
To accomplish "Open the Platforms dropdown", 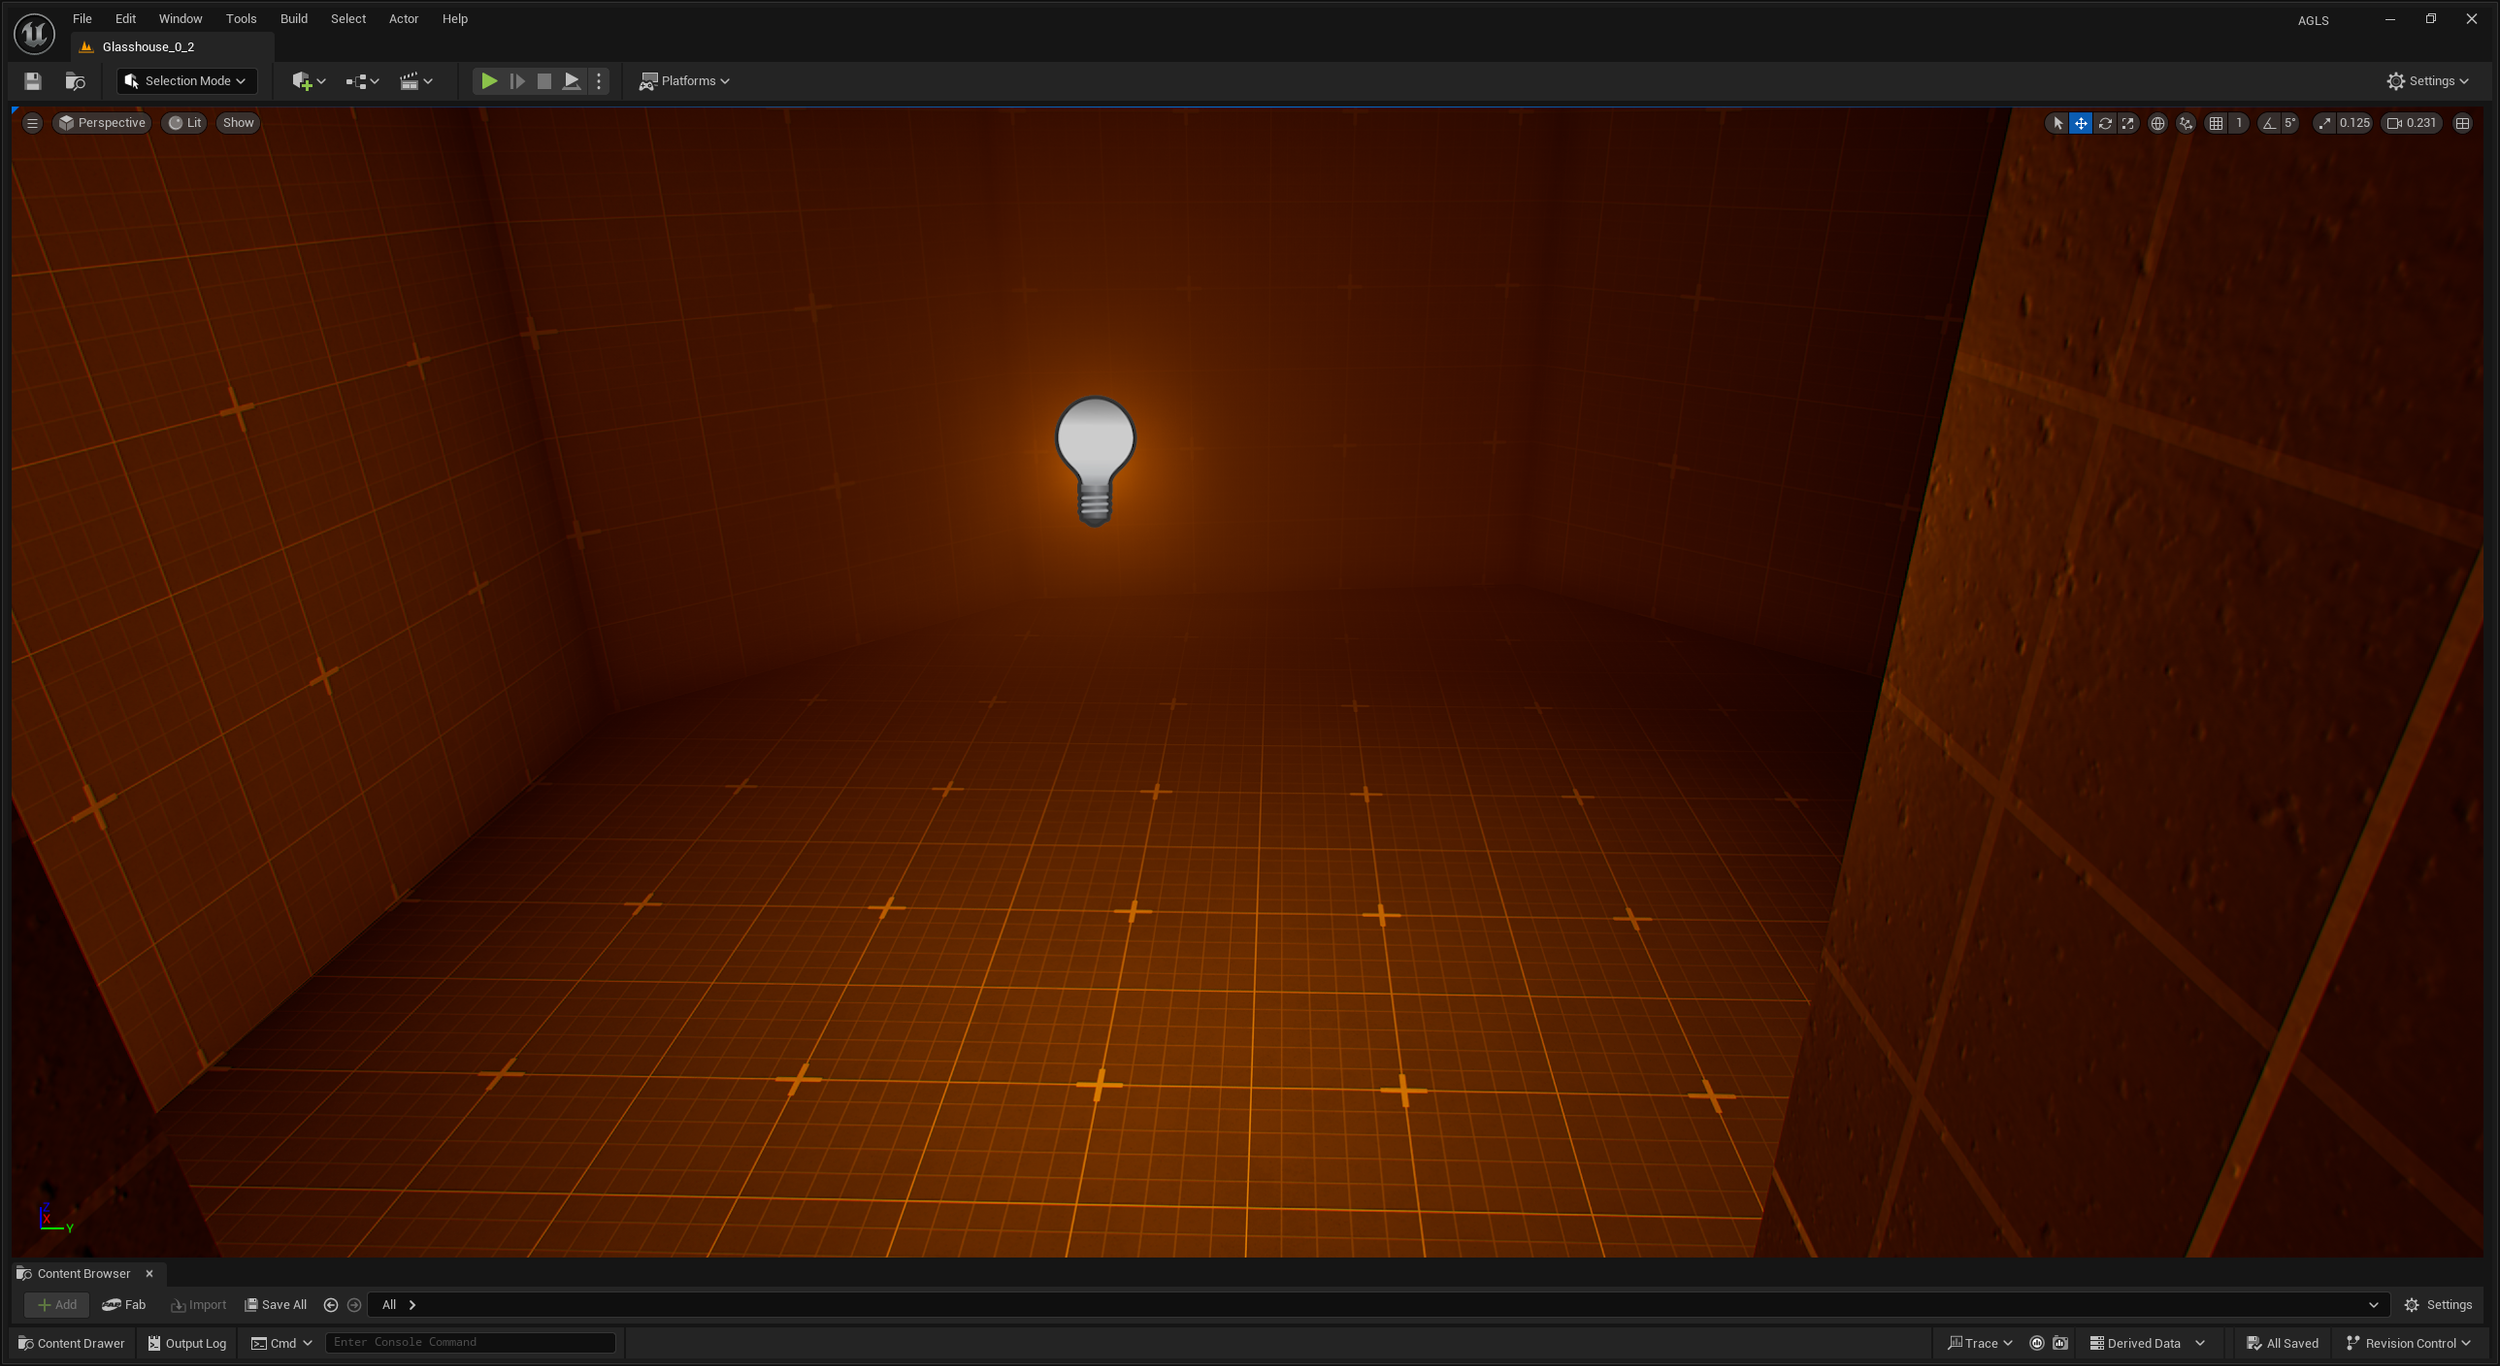I will tap(685, 81).
